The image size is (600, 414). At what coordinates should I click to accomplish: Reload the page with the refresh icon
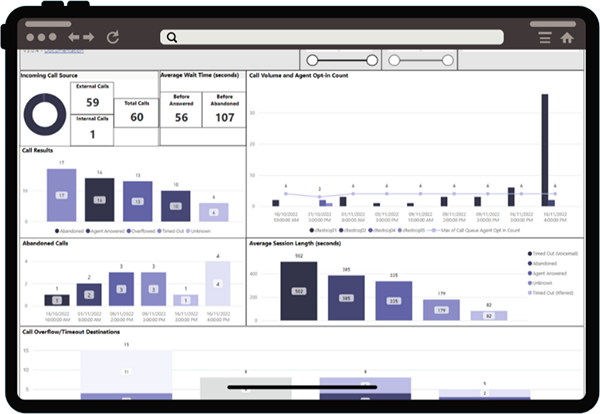click(113, 37)
